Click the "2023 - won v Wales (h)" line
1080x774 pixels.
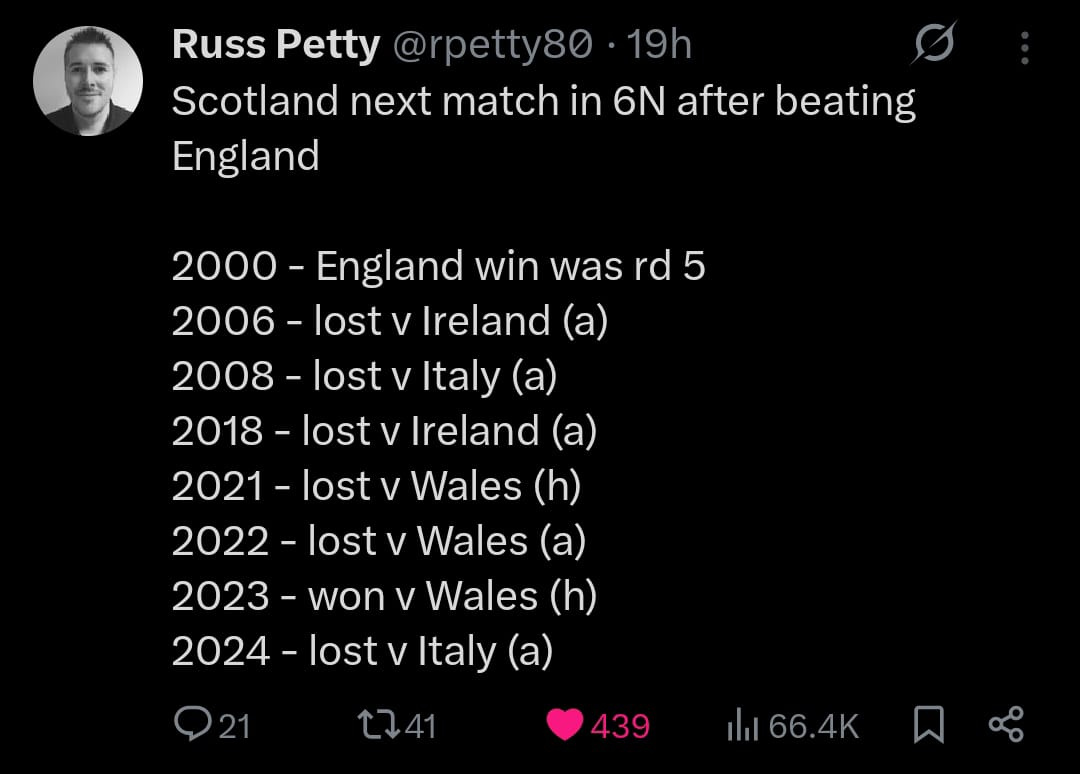[x=384, y=596]
